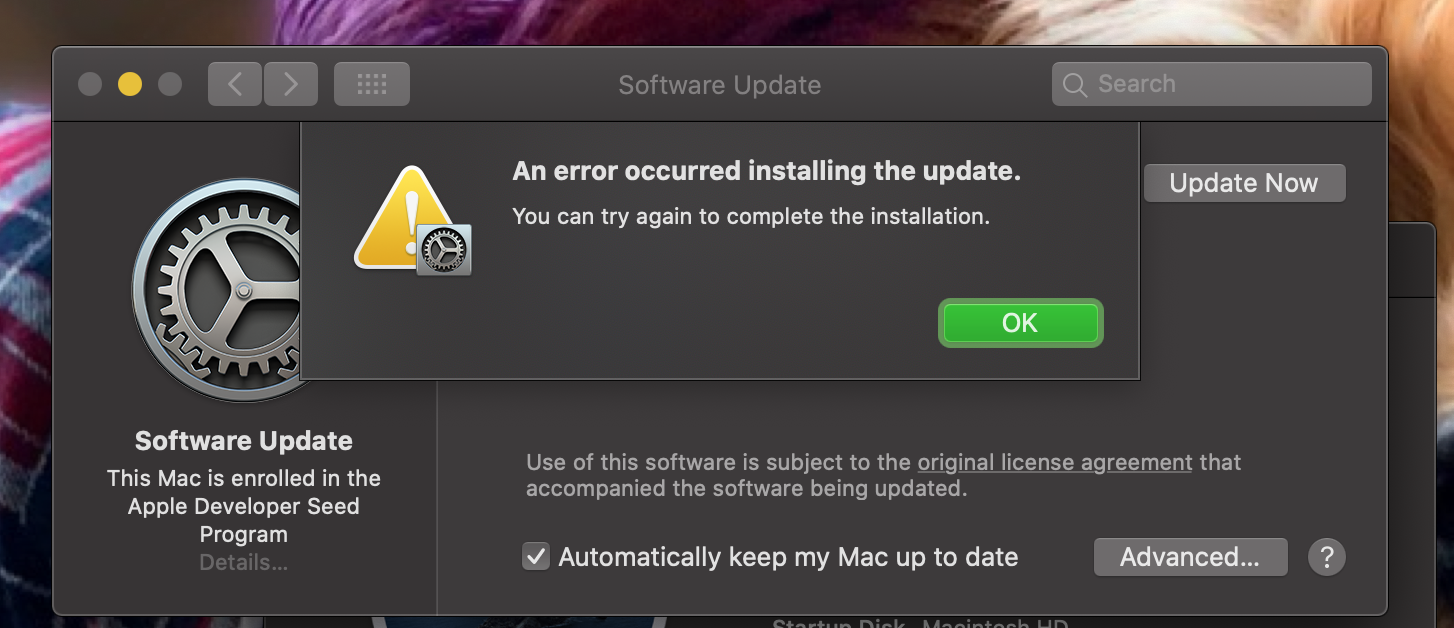Dismiss the error dialog with OK
1454x628 pixels.
coord(1020,323)
